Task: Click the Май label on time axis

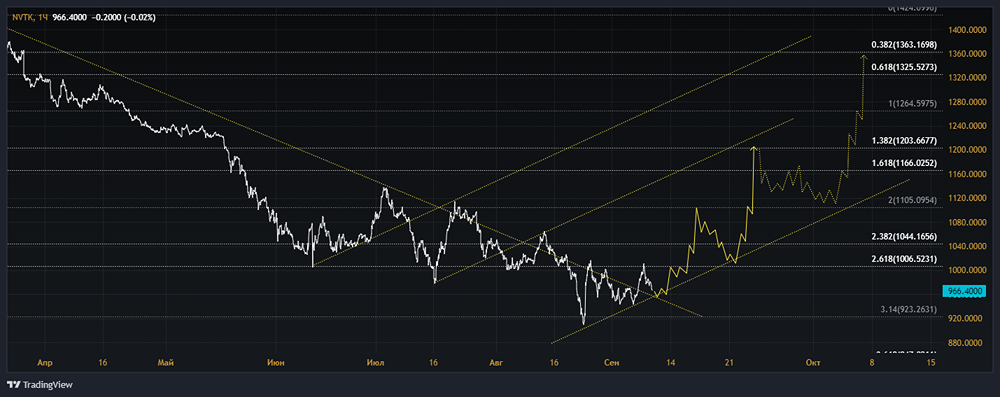Action: point(166,363)
